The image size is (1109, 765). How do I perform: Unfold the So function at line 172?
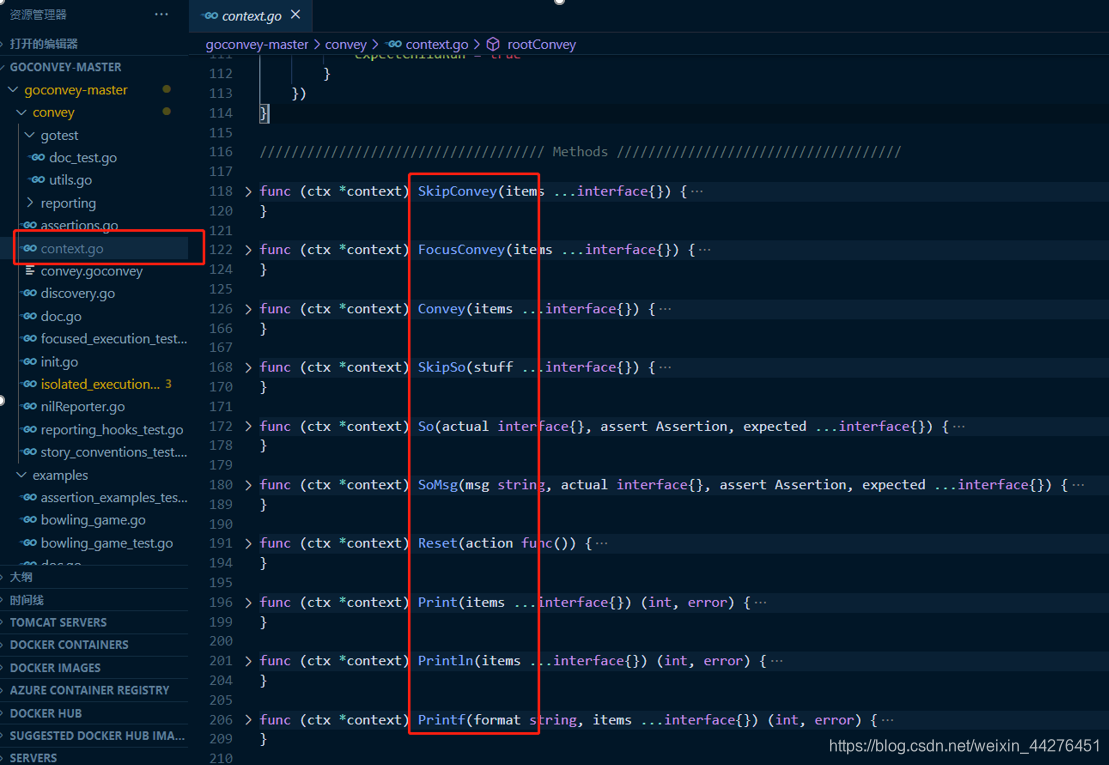[x=248, y=426]
